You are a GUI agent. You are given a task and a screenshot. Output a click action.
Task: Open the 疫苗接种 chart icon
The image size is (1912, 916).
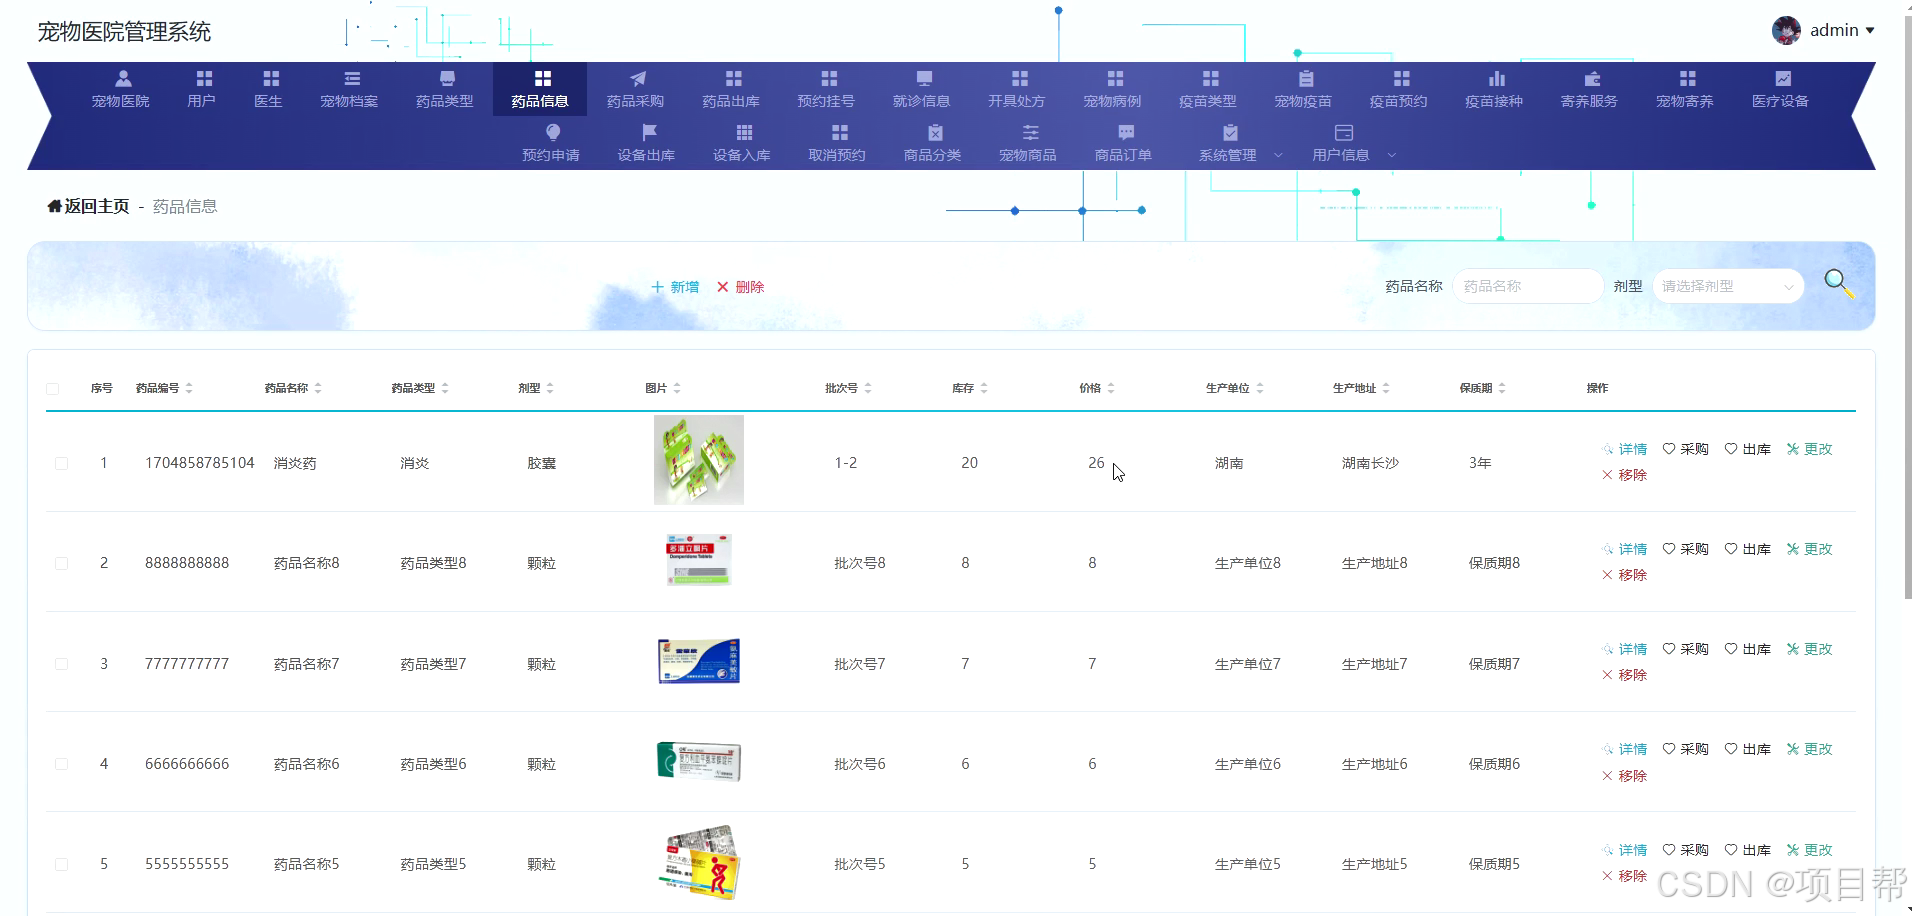coord(1496,78)
